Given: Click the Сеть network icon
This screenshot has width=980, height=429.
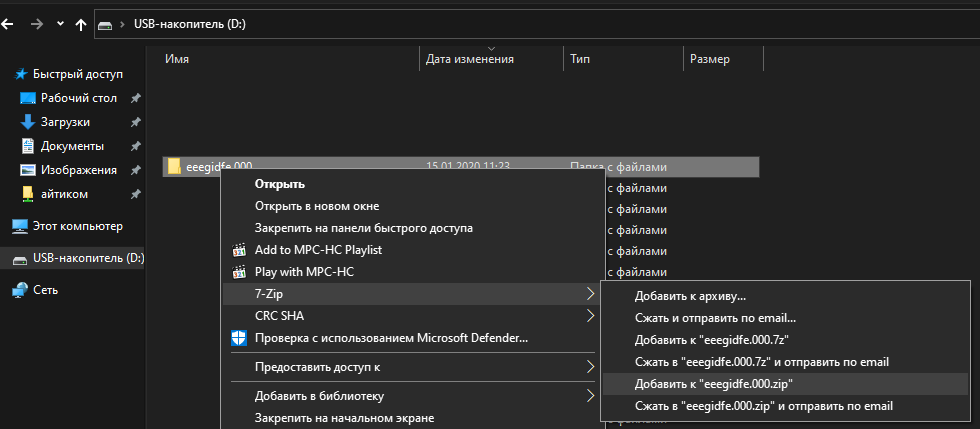Looking at the screenshot, I should coord(21,290).
